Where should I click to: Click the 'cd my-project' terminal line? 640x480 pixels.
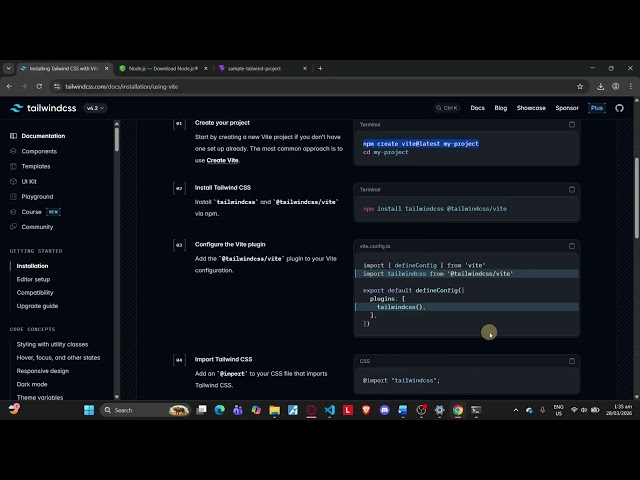[x=386, y=152]
